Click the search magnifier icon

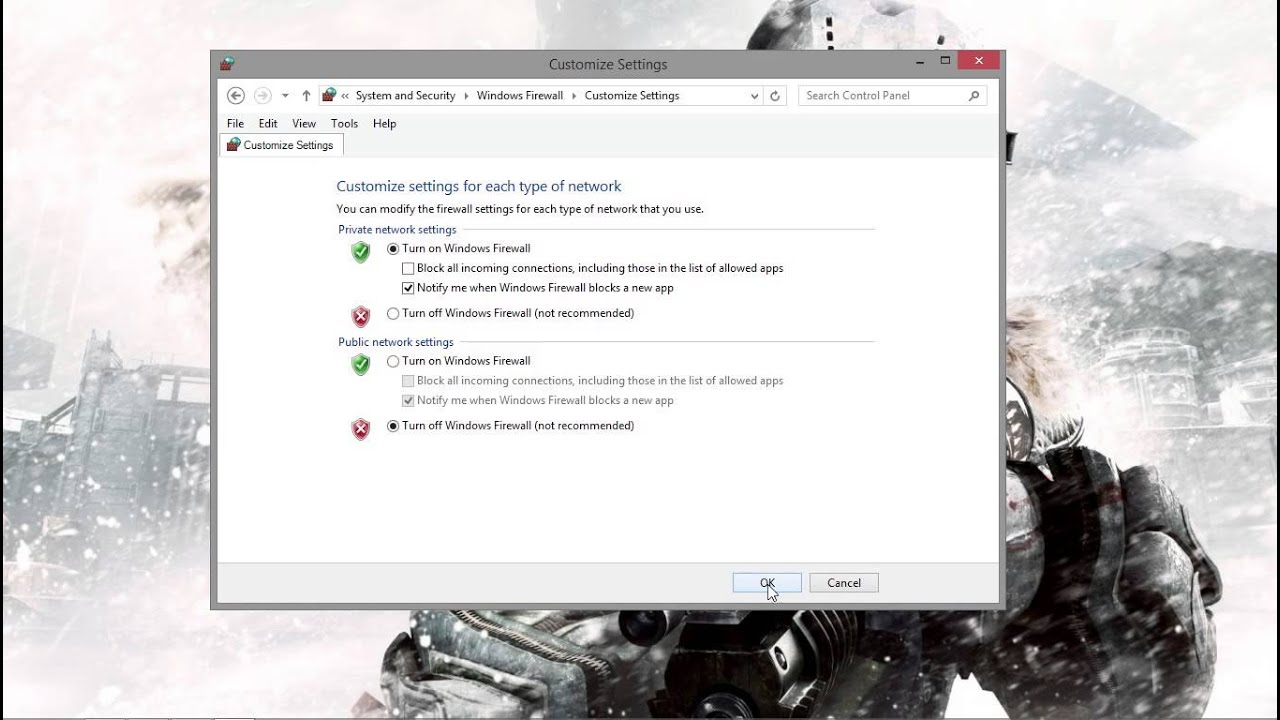[974, 95]
